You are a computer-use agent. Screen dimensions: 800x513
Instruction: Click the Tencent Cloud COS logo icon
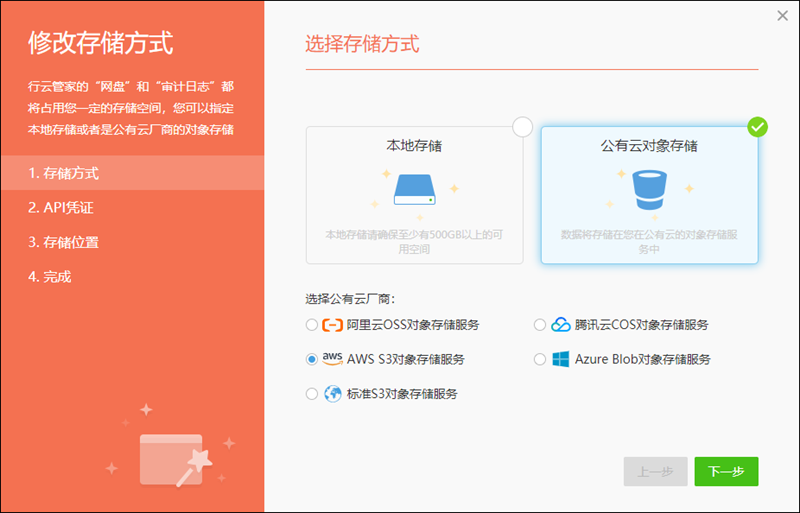[561, 325]
